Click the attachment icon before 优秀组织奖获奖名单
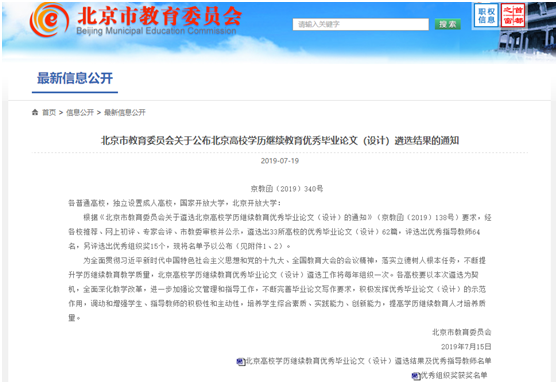Image resolution: width=558 pixels, height=384 pixels. (x=416, y=376)
